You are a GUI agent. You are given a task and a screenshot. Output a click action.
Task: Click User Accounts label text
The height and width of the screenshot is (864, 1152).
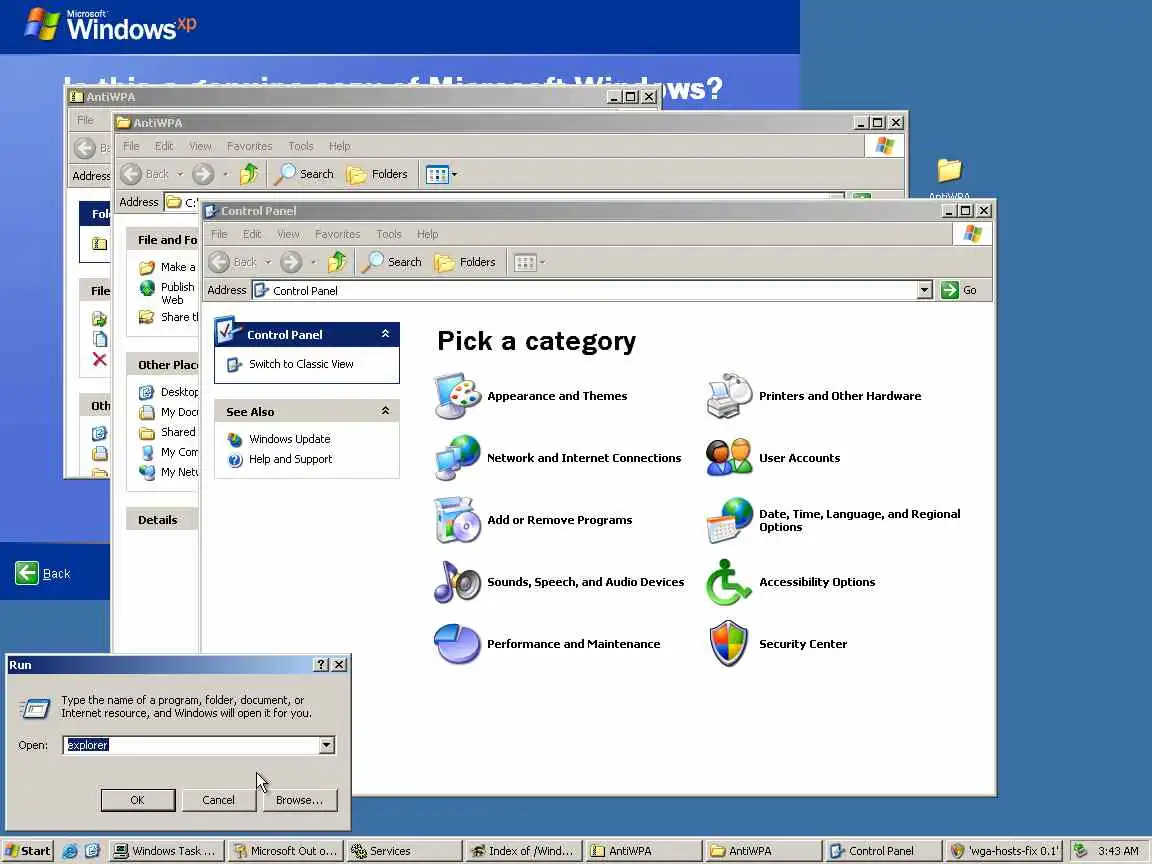[x=799, y=458]
